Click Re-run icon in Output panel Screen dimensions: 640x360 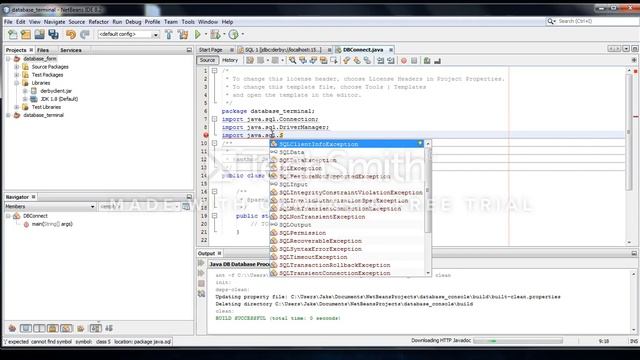tap(201, 263)
